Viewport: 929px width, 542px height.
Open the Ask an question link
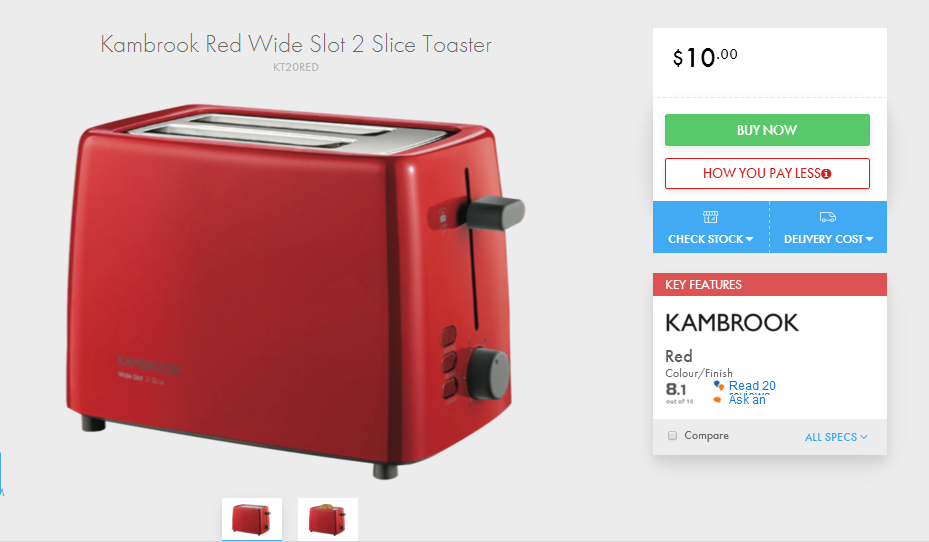click(747, 400)
